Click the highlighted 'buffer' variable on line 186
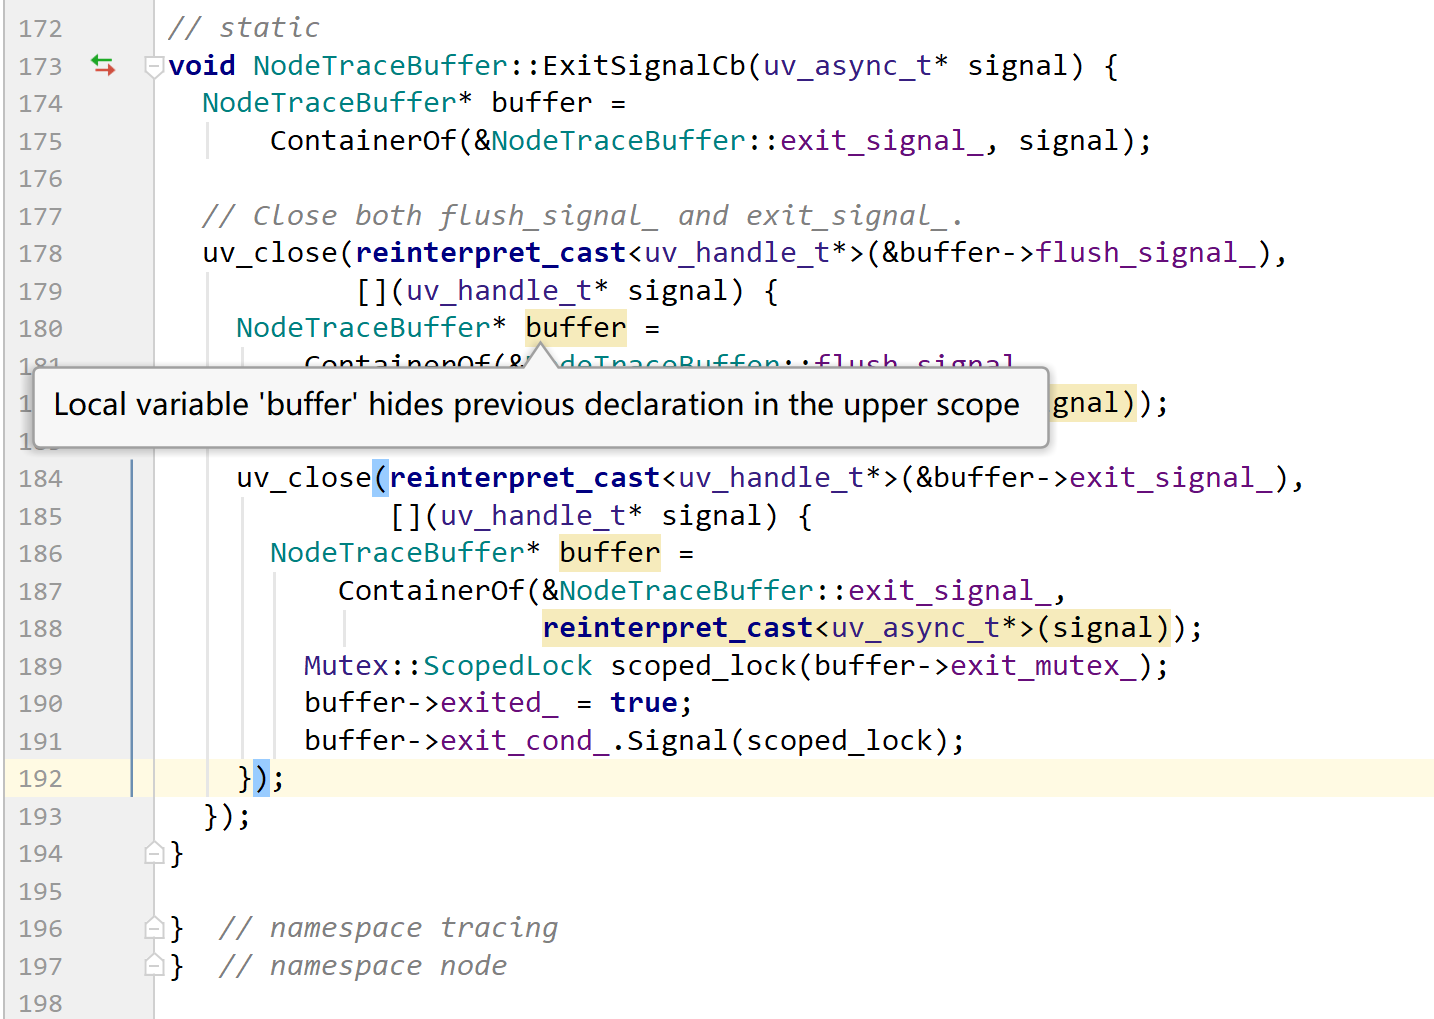The height and width of the screenshot is (1019, 1434). pyautogui.click(x=610, y=553)
